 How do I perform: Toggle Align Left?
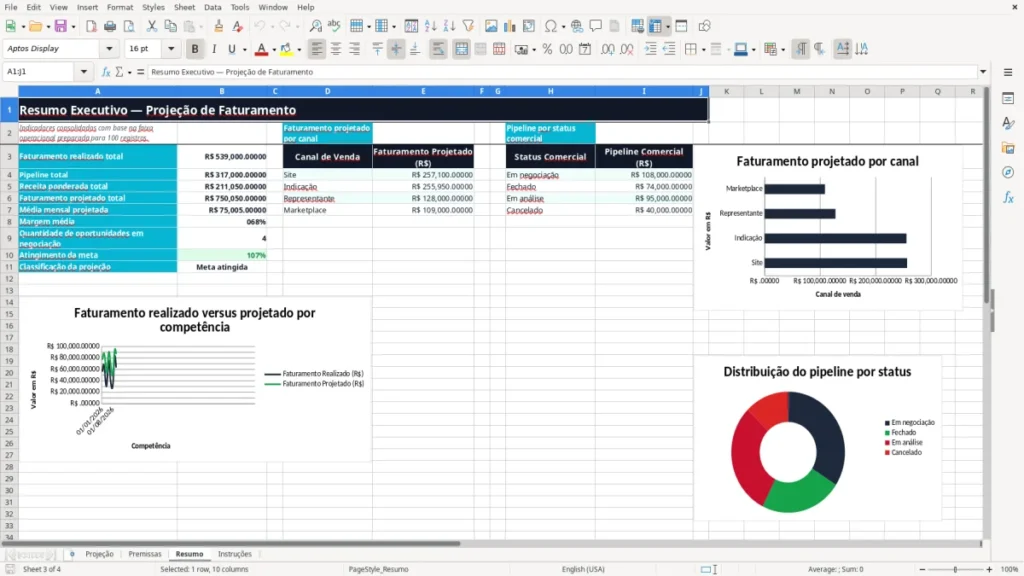tap(317, 49)
